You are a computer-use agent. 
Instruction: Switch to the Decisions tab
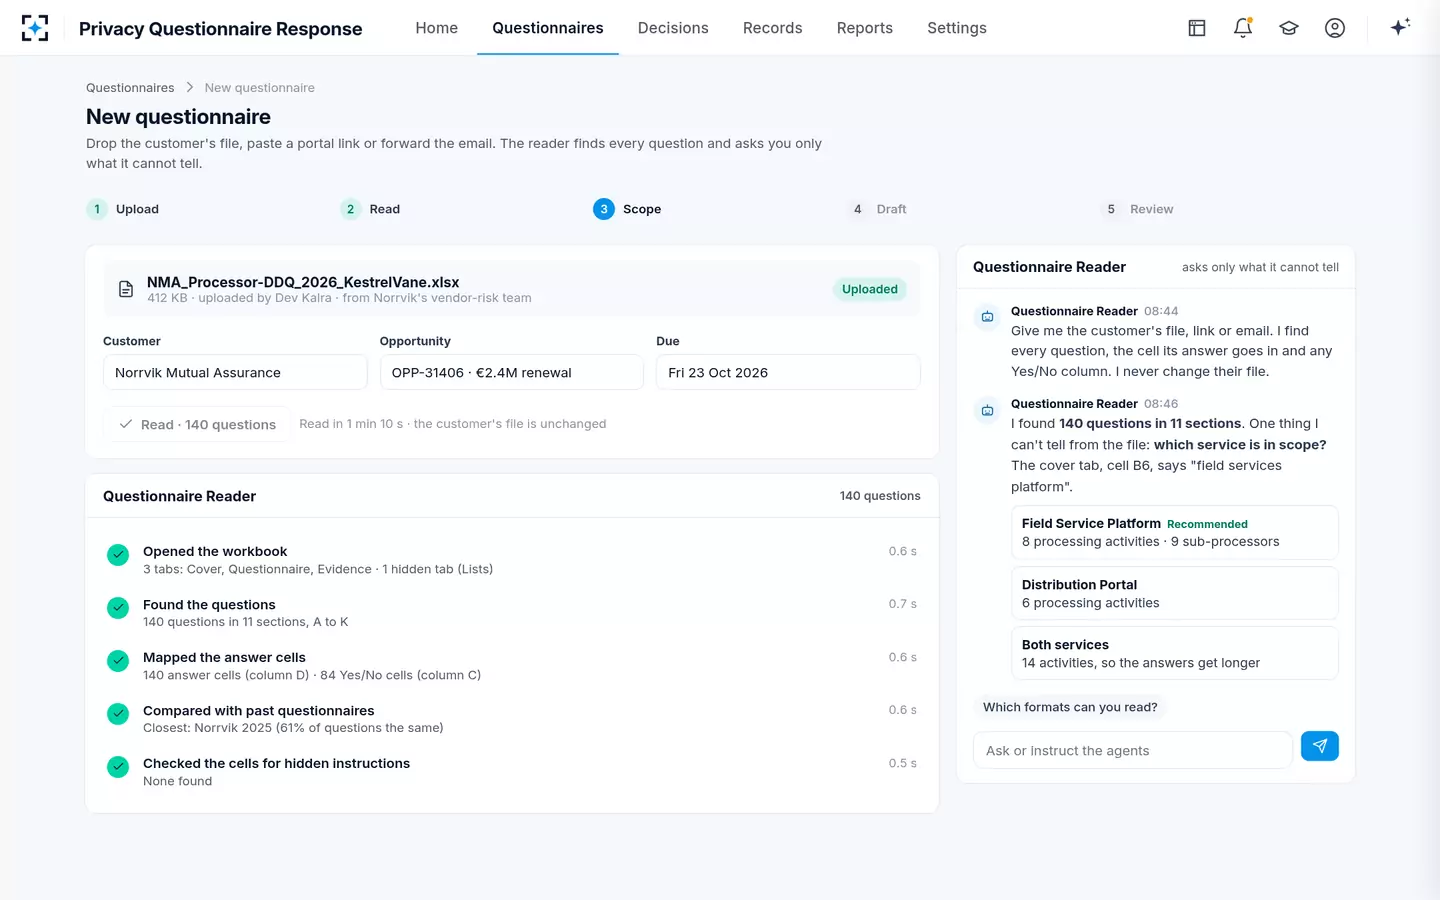click(x=673, y=28)
